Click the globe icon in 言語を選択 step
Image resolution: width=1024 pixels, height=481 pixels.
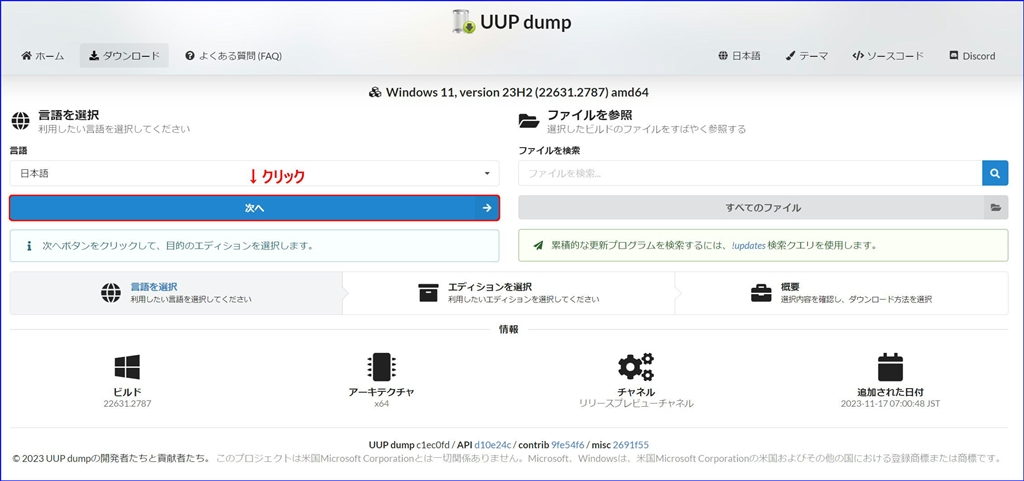coord(111,293)
